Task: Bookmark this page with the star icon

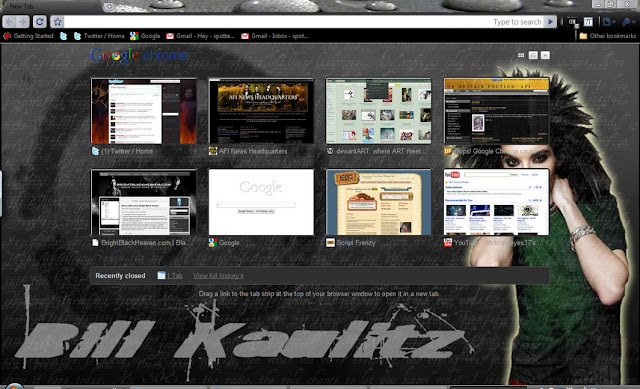Action: tap(57, 22)
